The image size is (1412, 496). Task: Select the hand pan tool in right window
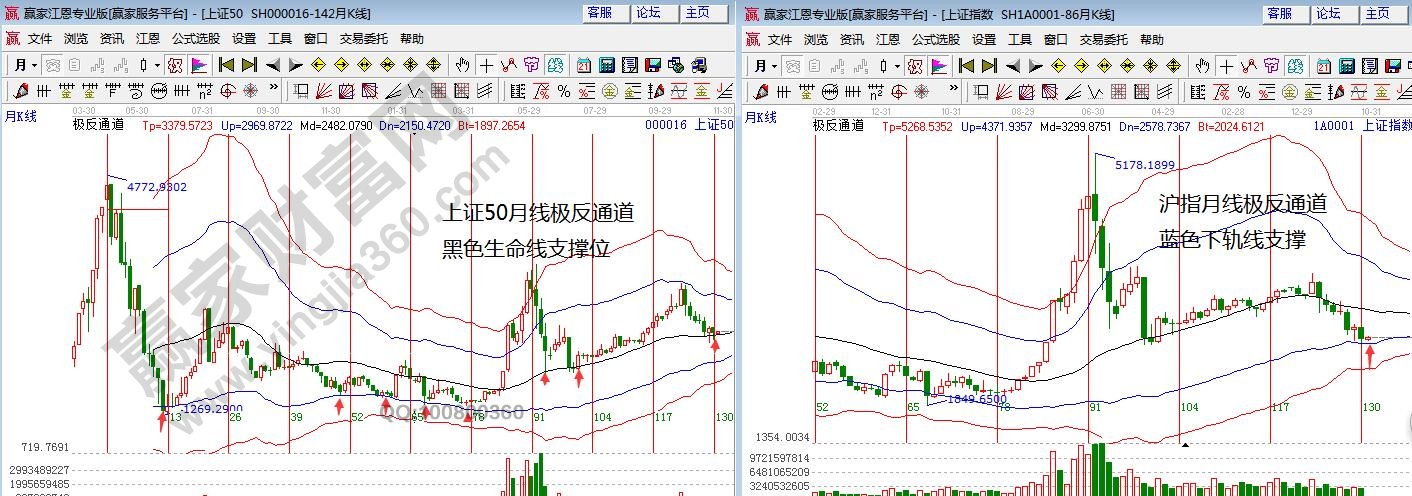coord(1202,65)
